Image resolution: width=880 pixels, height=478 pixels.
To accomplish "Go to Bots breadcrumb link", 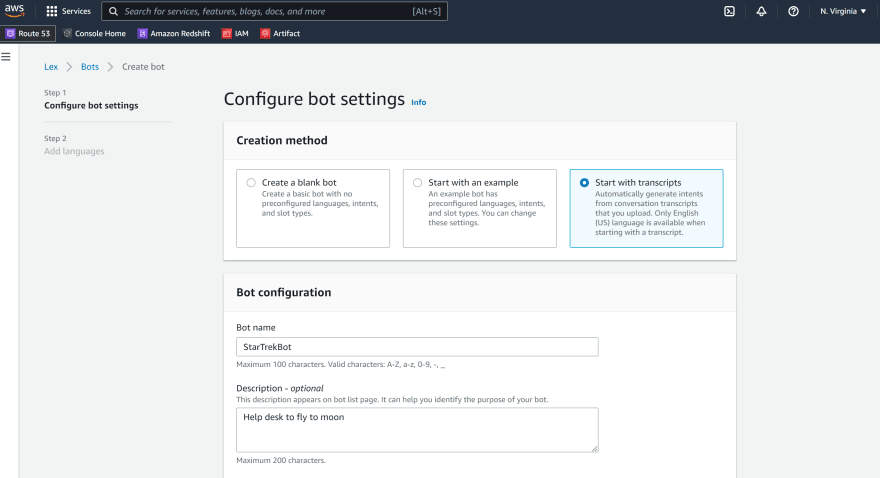I will point(90,67).
